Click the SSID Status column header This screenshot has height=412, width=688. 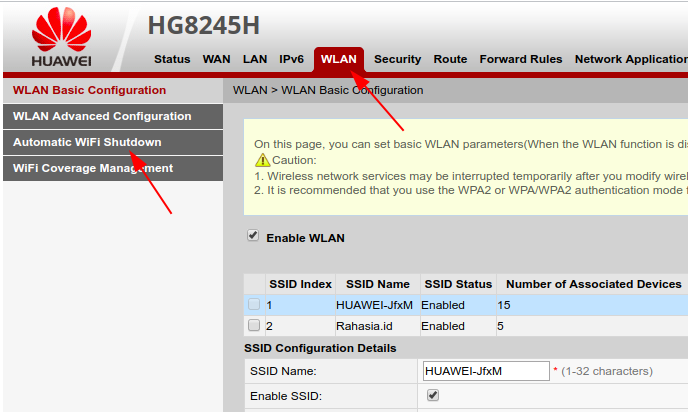pos(458,284)
